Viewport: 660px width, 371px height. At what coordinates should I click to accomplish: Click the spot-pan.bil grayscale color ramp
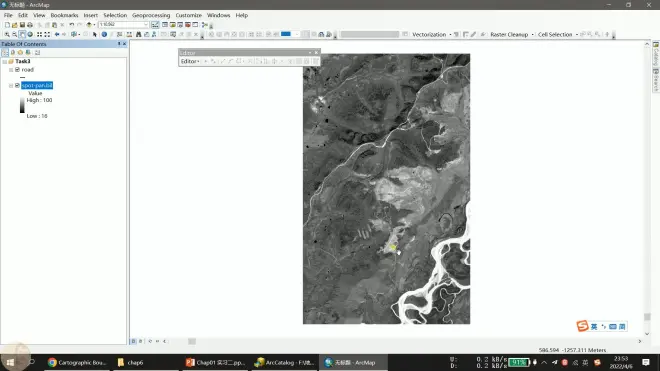[22, 105]
